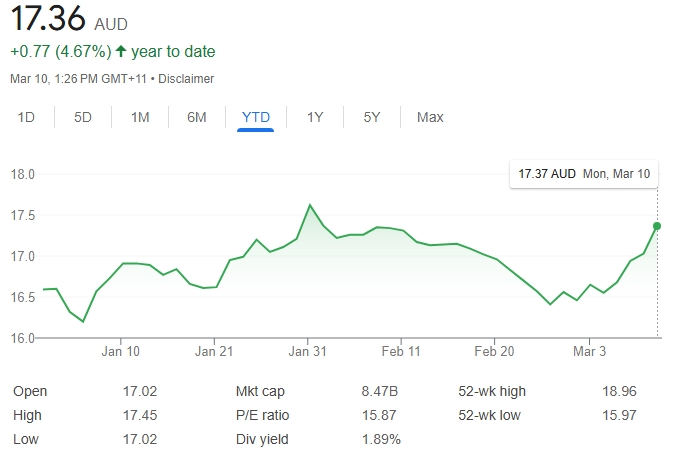Click the +0.77 (4.67%) change text
Screen dimensions: 679x452
pos(60,51)
